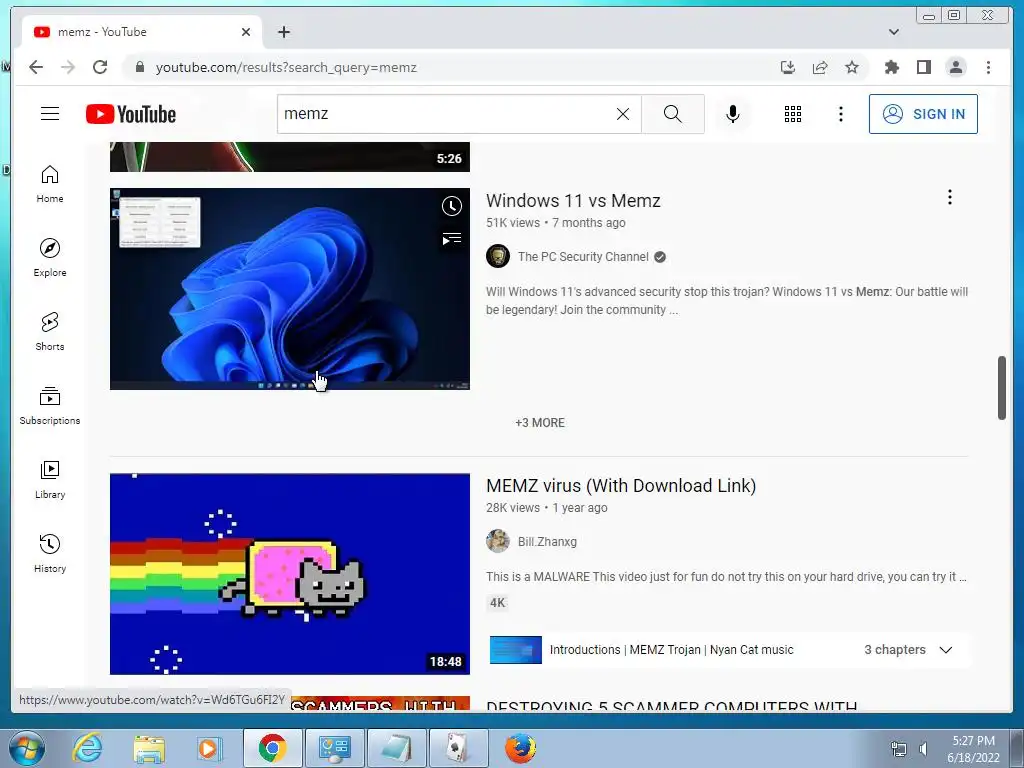
Task: Click the Introductions chapter thumbnail
Action: [x=515, y=650]
